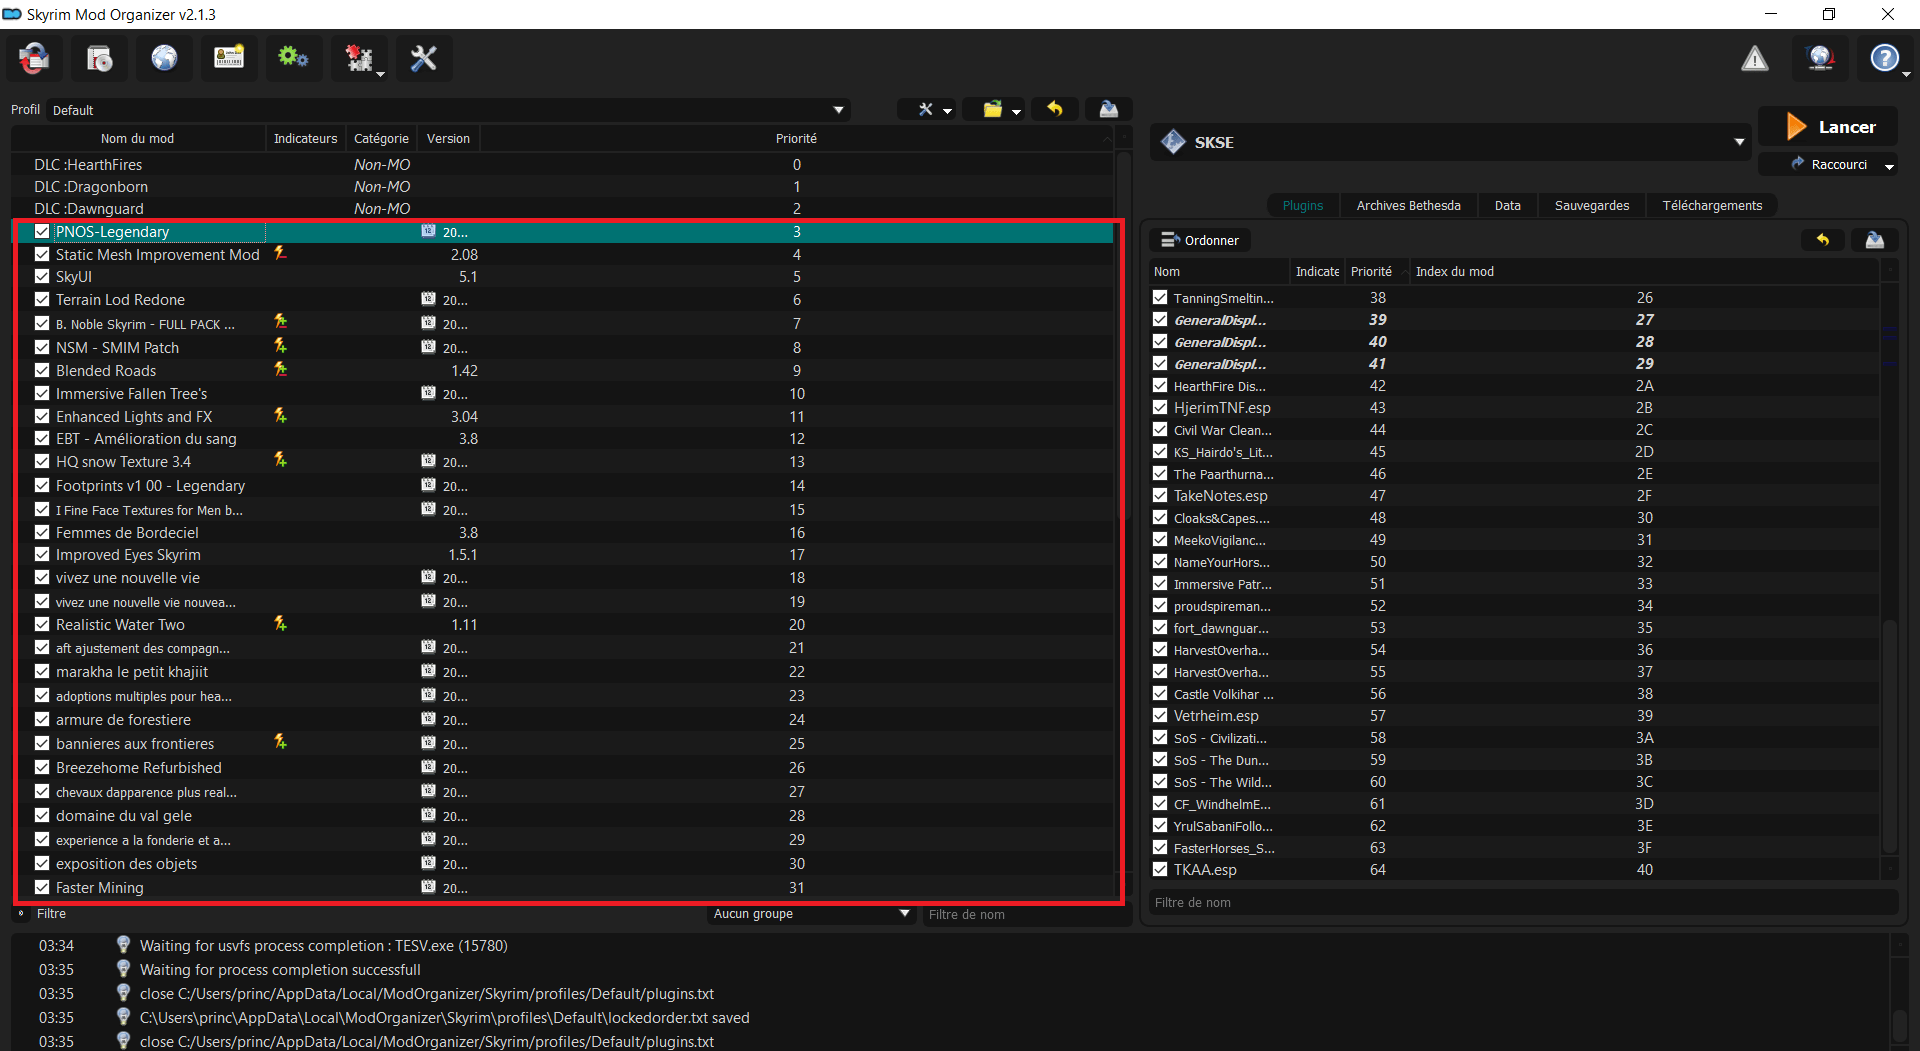Image resolution: width=1920 pixels, height=1051 pixels.
Task: Disable the TakeNotes.esp plugin checkbox
Action: (1160, 496)
